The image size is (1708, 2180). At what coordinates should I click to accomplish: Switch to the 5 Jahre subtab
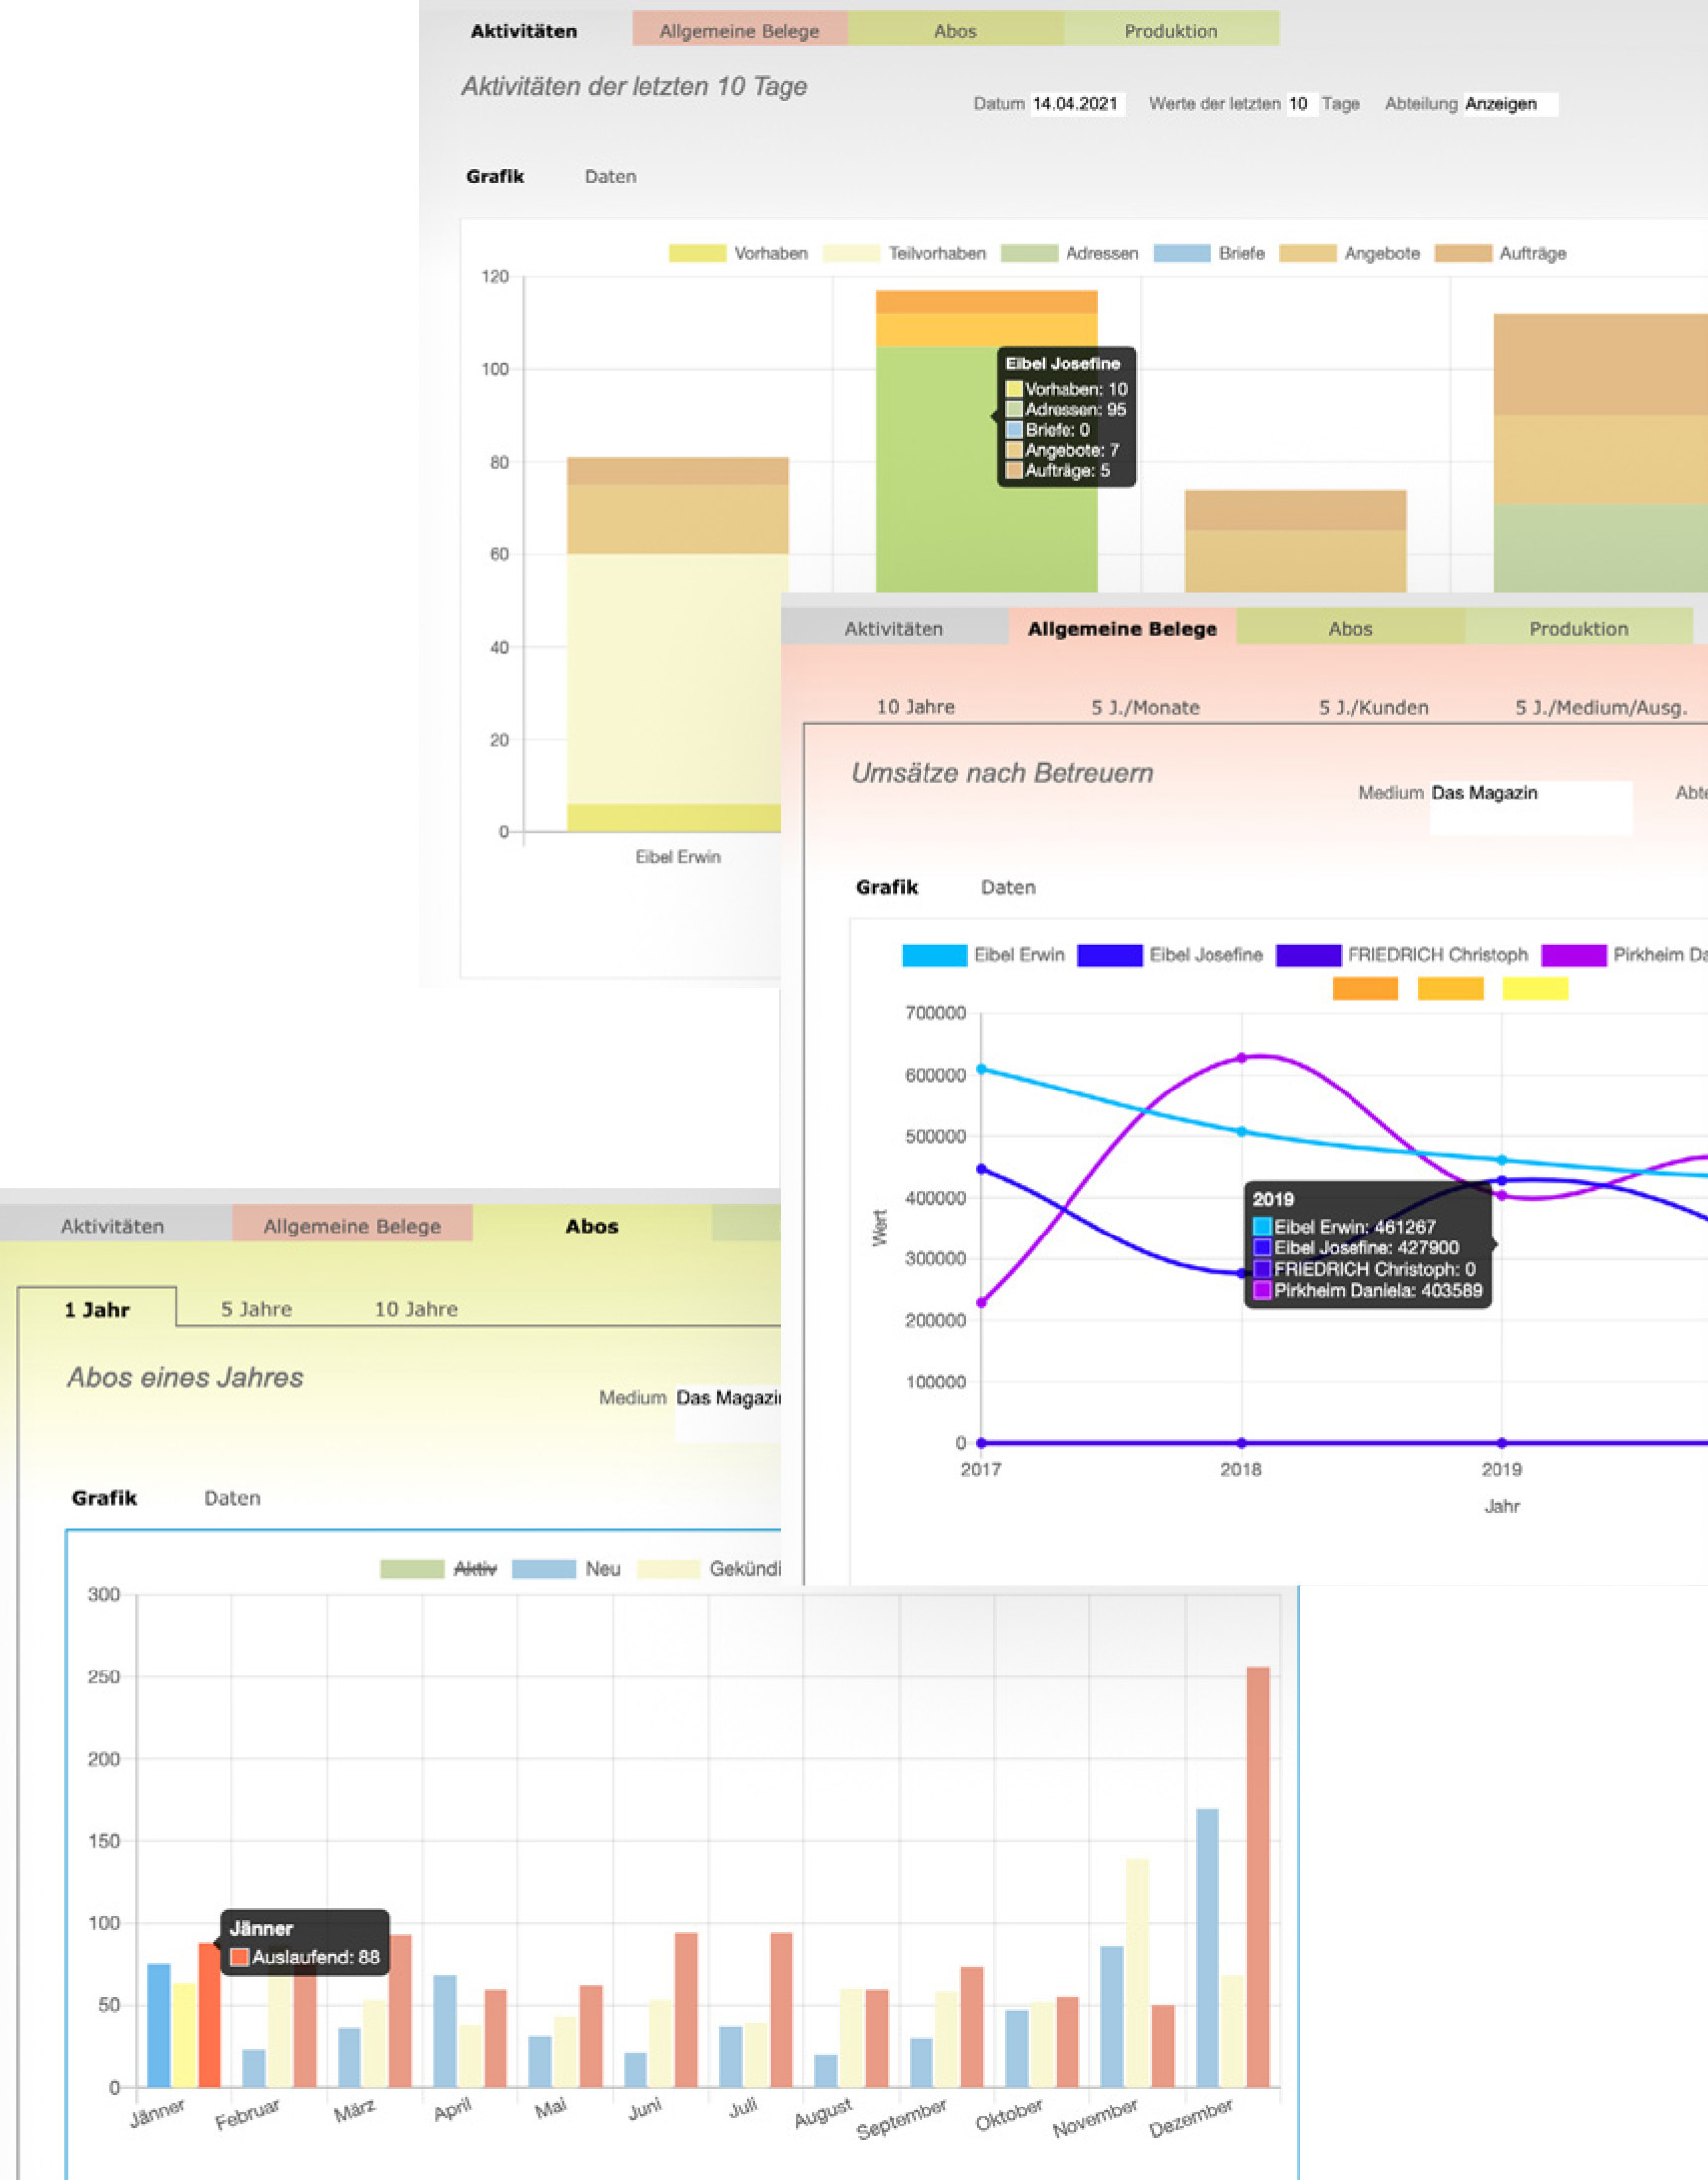(257, 1309)
